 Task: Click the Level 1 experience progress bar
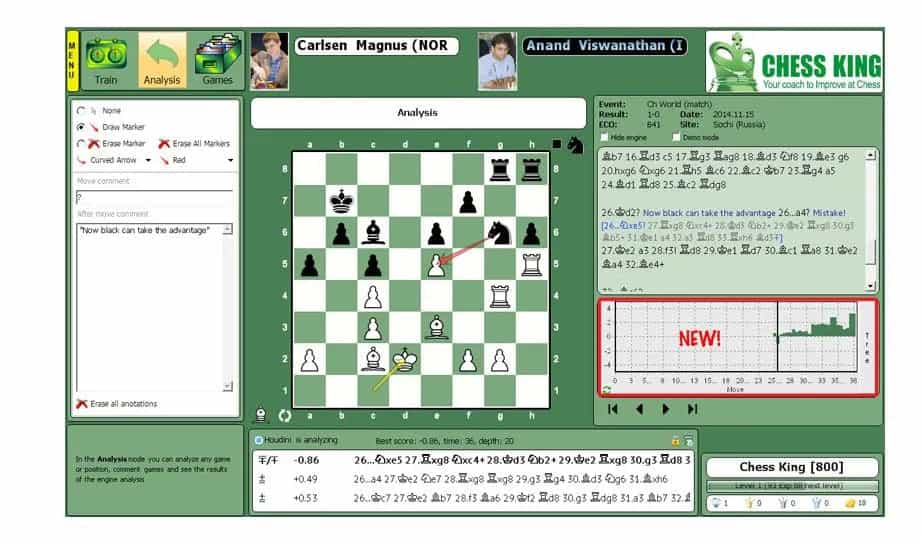[x=792, y=486]
